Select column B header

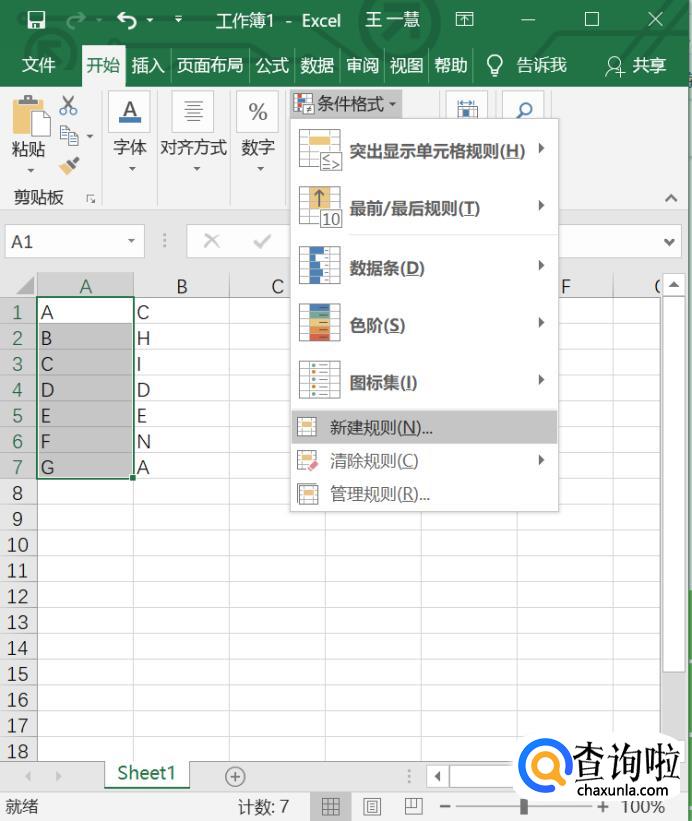182,286
